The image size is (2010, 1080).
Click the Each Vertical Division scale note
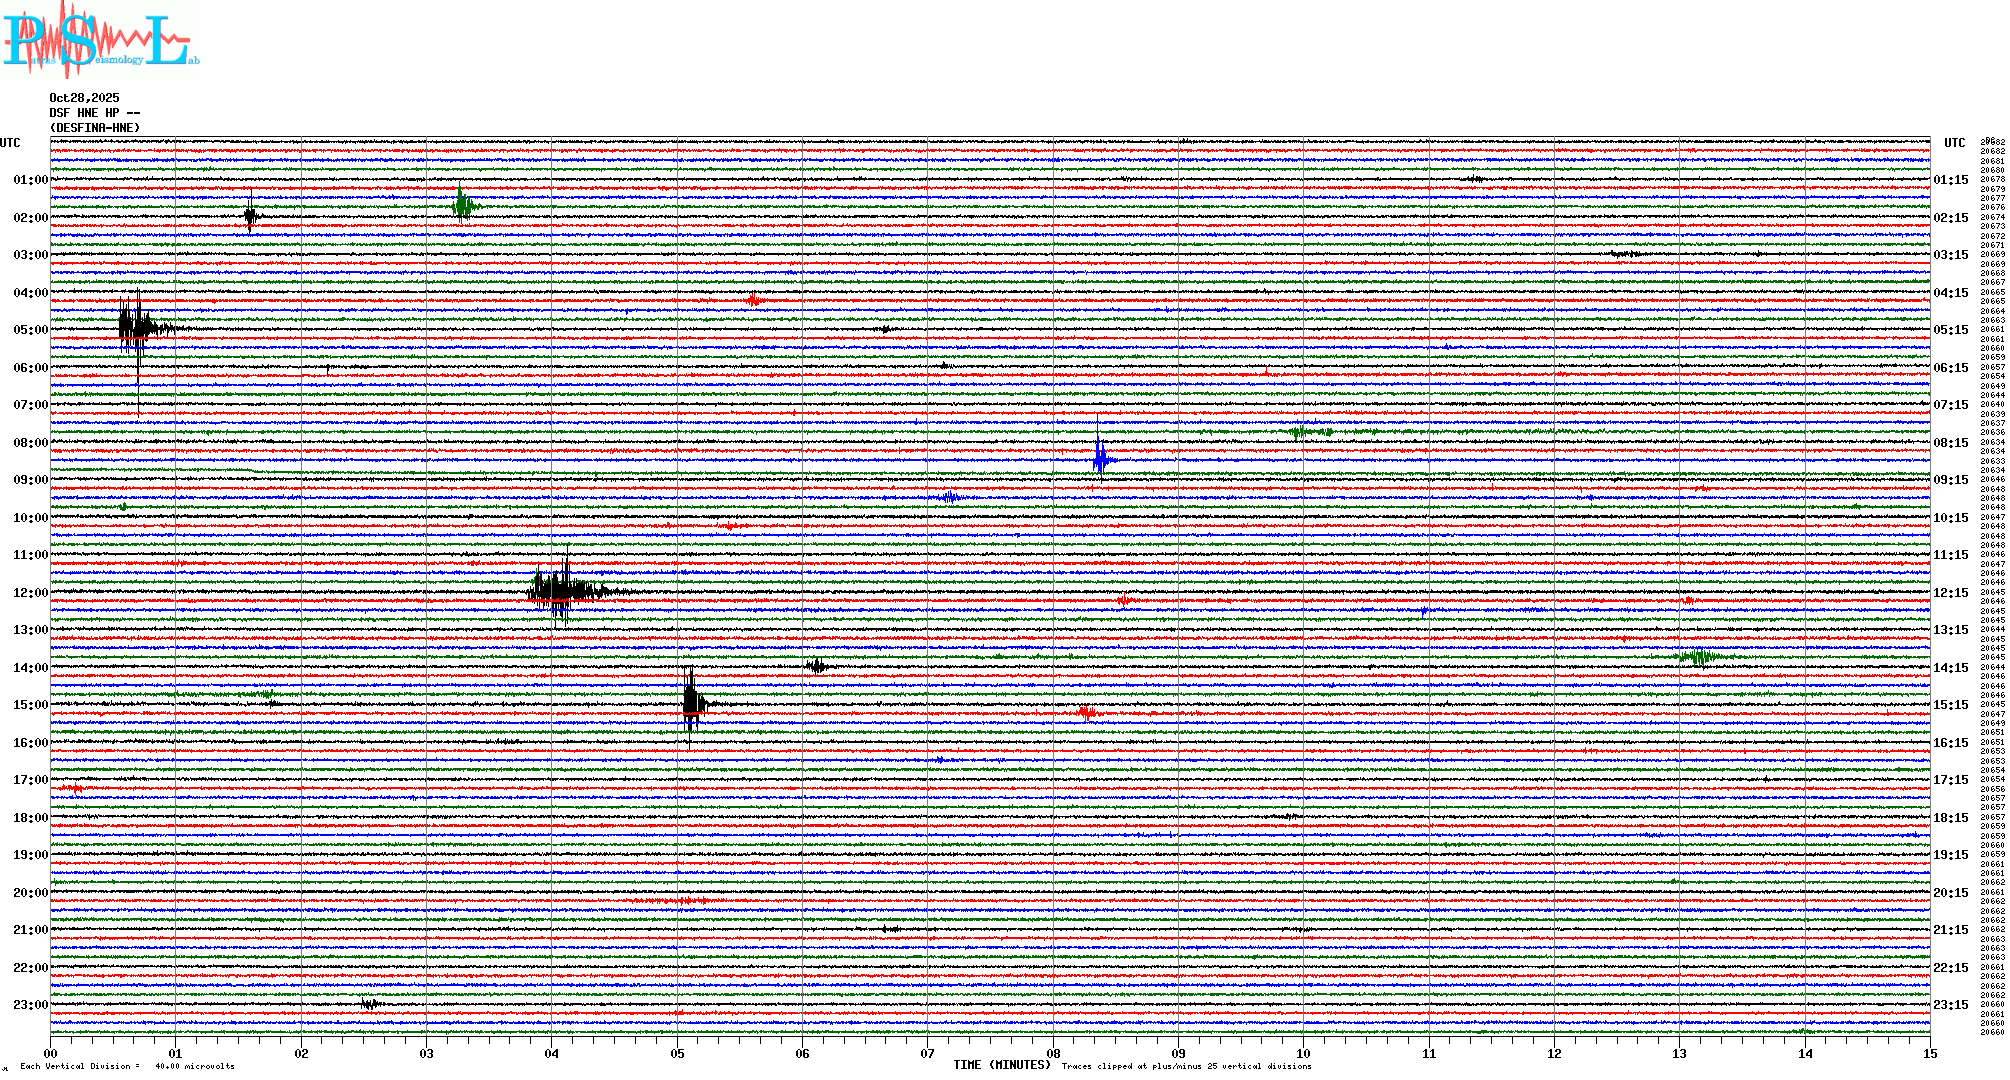tap(127, 1066)
